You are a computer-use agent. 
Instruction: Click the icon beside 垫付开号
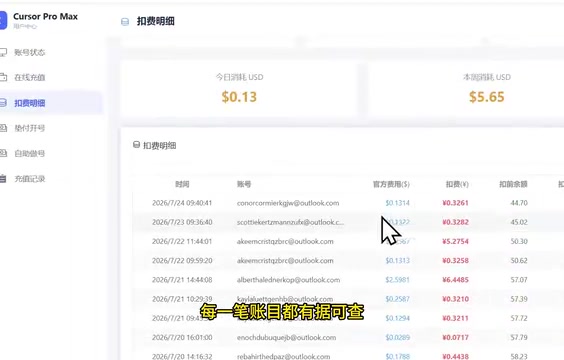[x=3, y=128]
